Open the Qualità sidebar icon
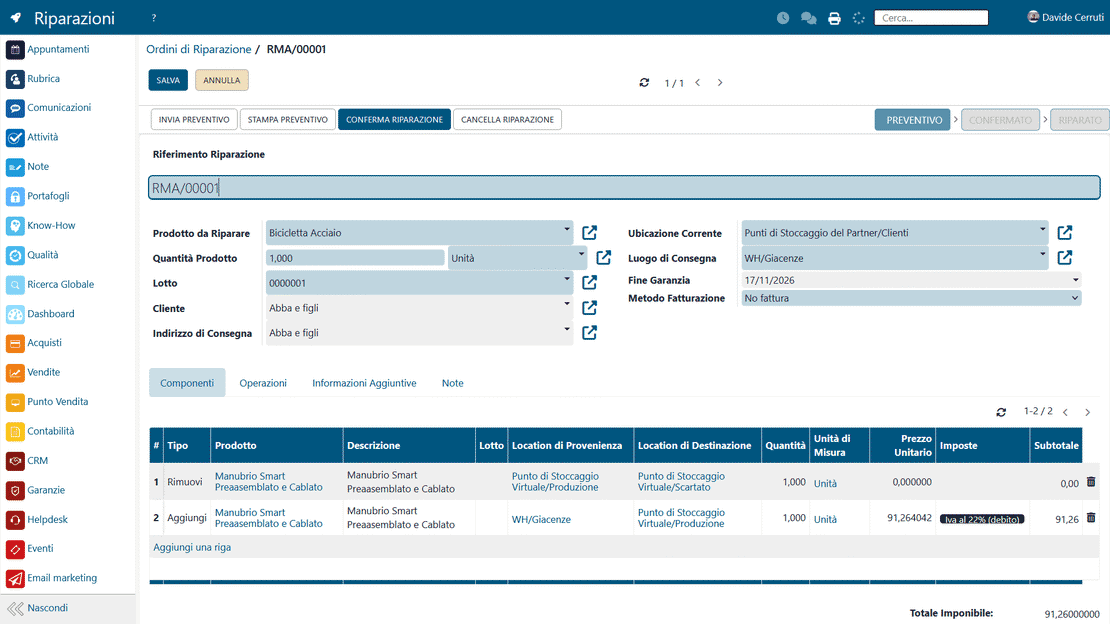 coord(15,256)
